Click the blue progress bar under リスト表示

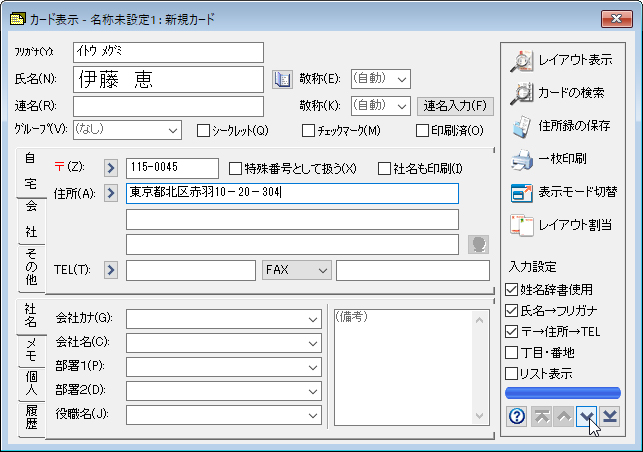[x=563, y=393]
